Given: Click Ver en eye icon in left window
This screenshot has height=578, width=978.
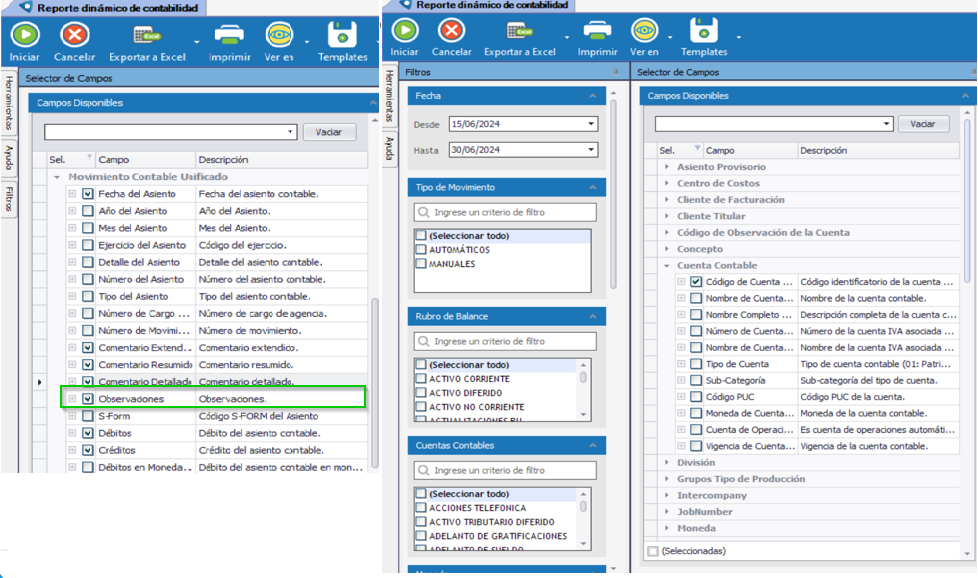Looking at the screenshot, I should [279, 35].
